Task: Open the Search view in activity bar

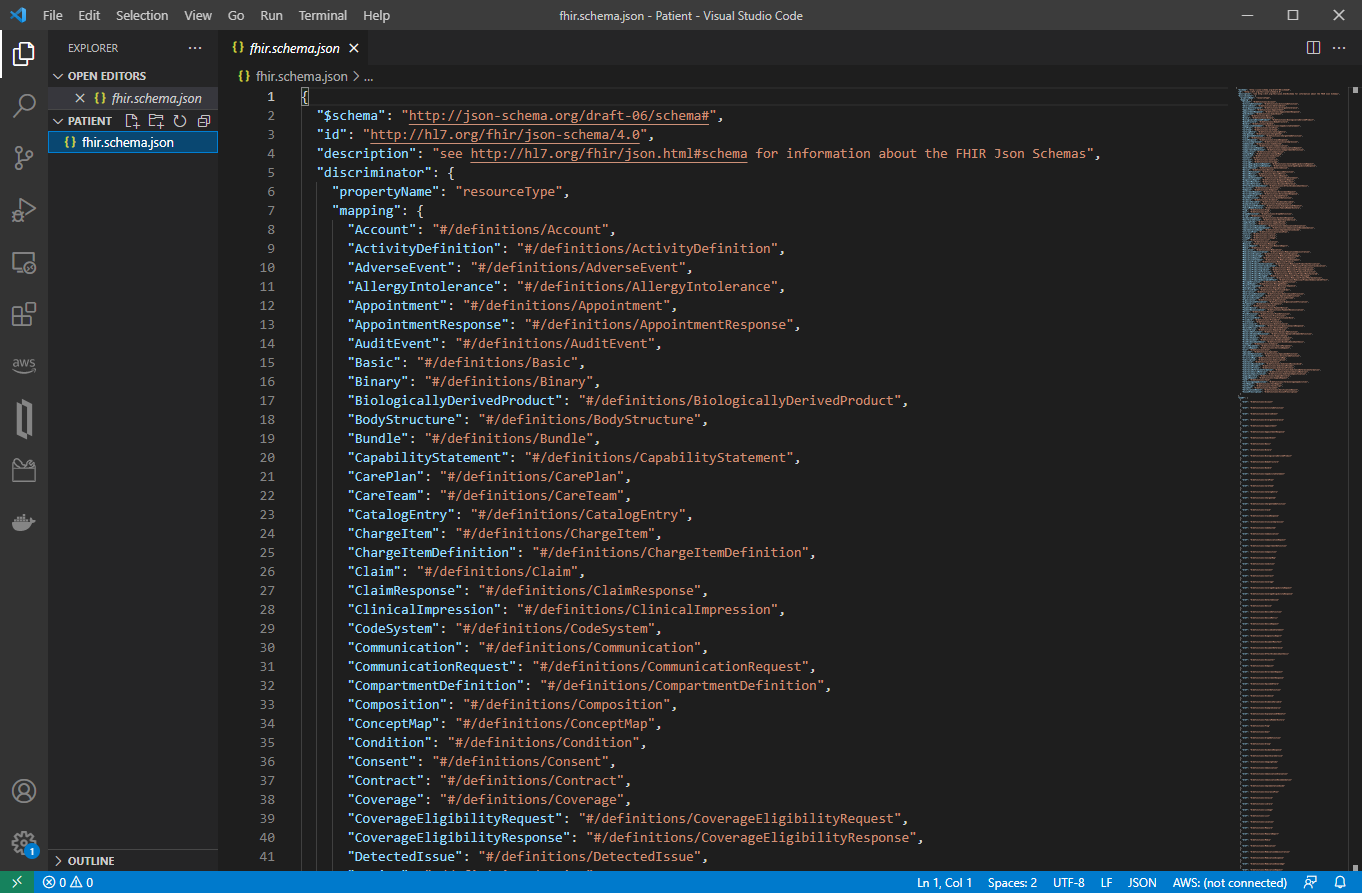Action: (24, 106)
